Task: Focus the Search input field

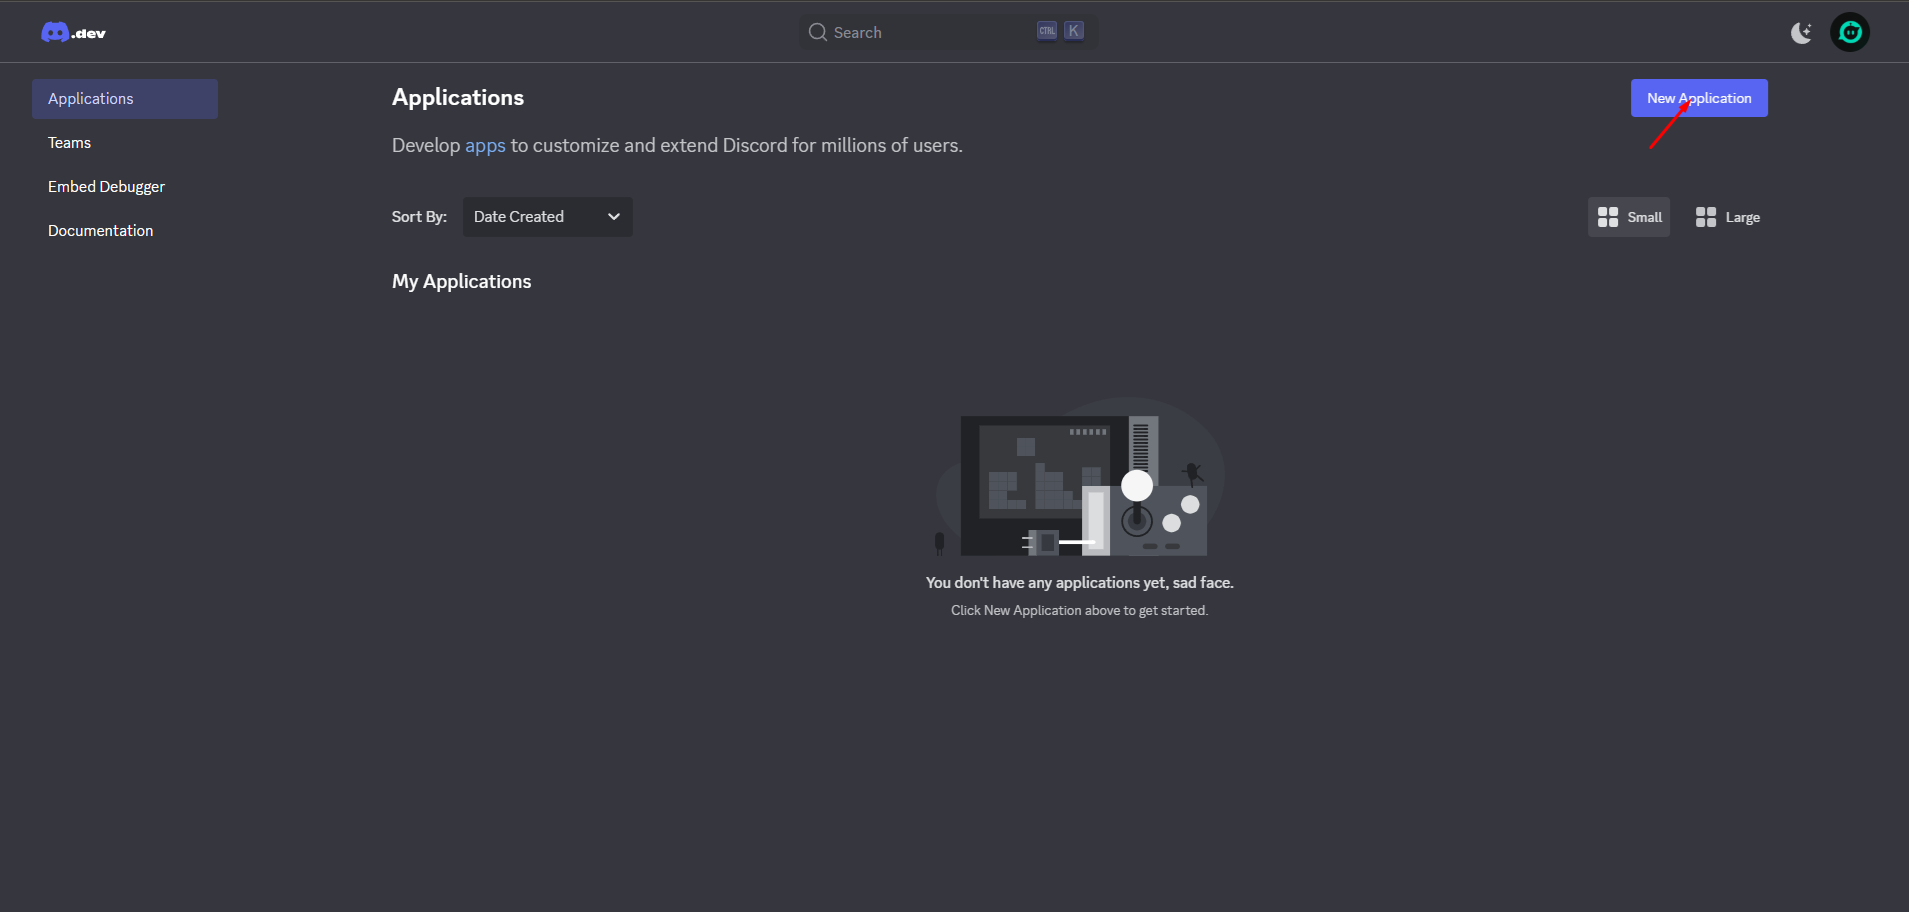Action: coord(948,32)
